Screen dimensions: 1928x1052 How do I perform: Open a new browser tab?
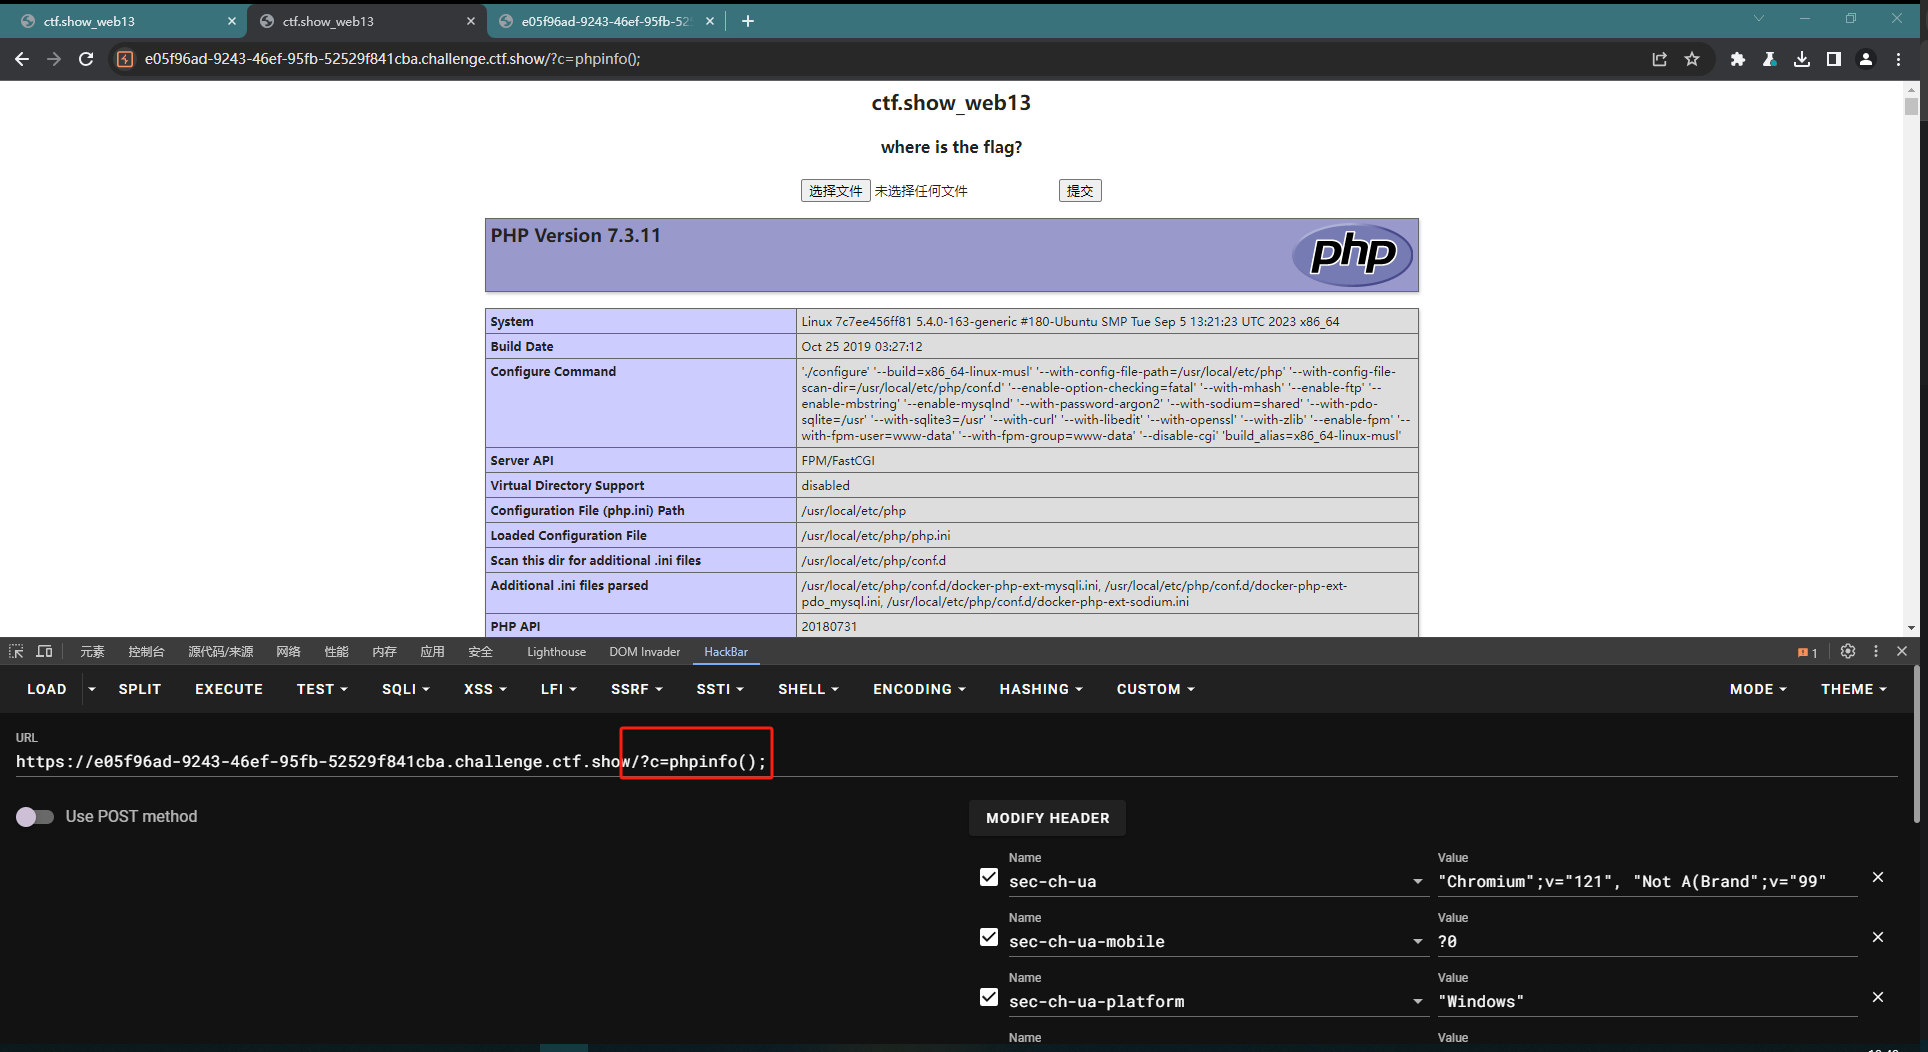click(x=748, y=21)
